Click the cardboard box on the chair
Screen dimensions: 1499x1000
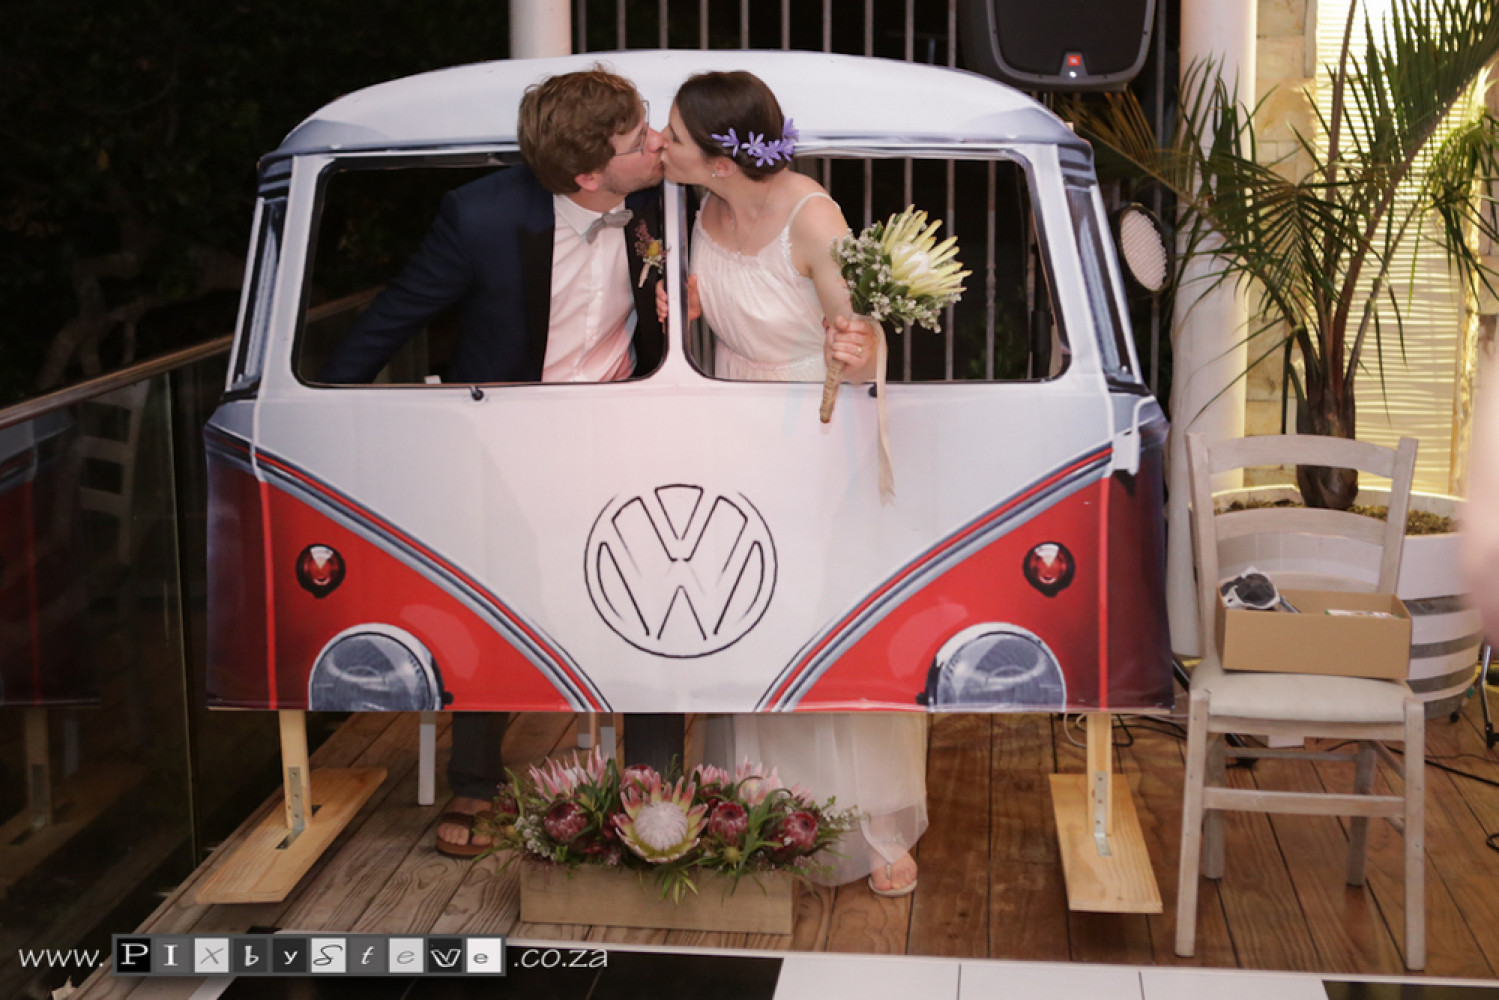pyautogui.click(x=1313, y=630)
